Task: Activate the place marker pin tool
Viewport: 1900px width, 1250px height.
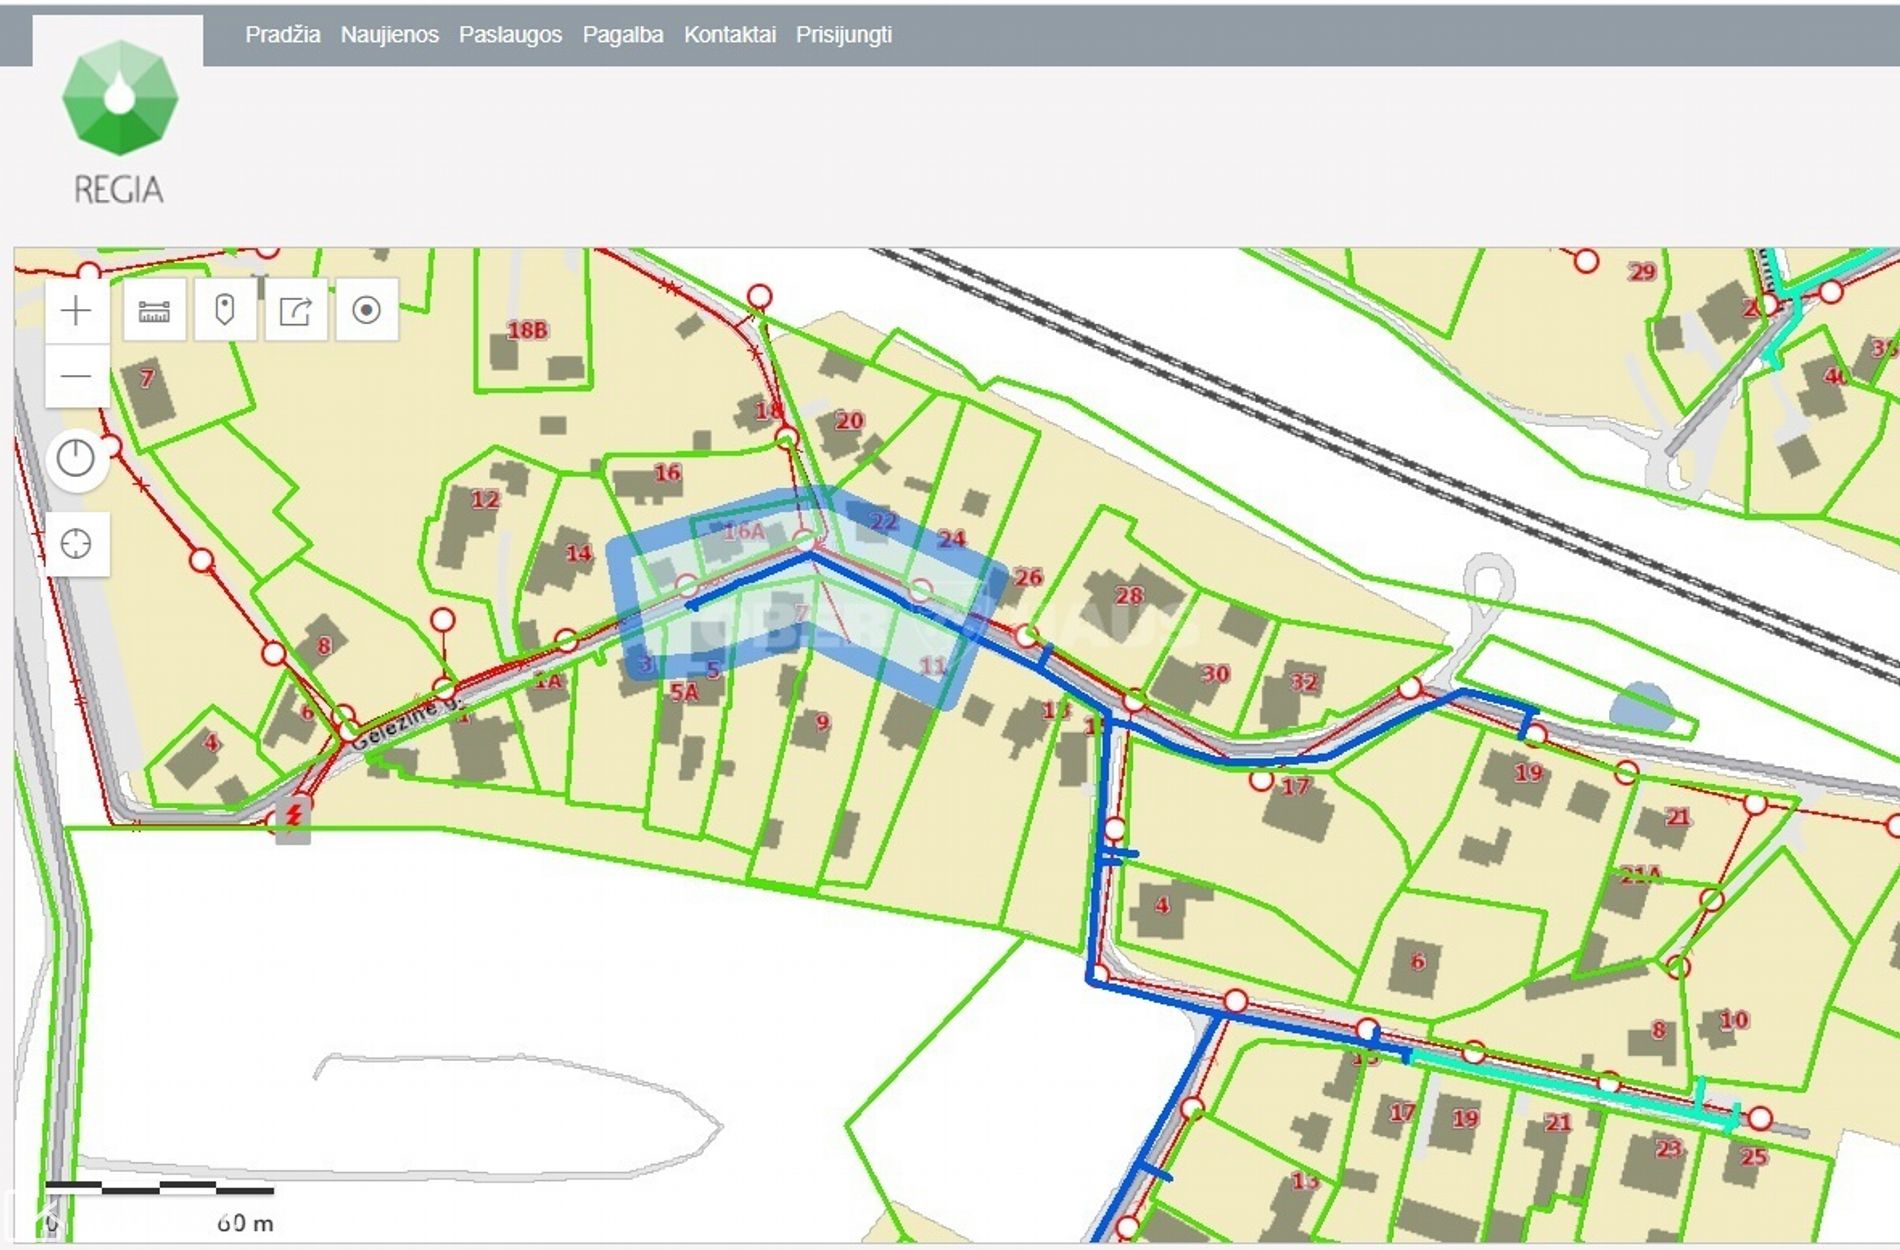Action: (x=225, y=311)
